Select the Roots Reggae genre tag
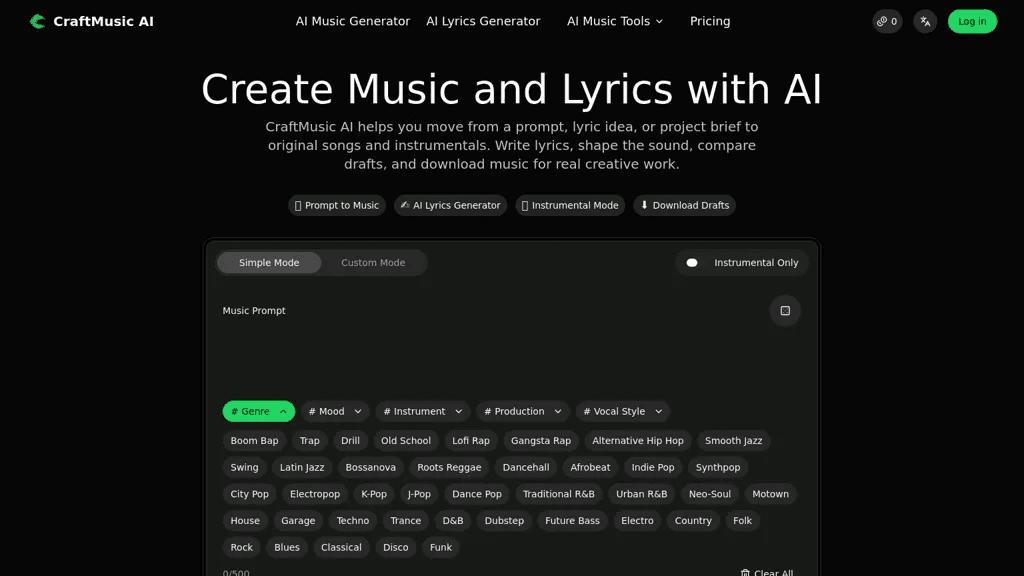 (x=449, y=468)
